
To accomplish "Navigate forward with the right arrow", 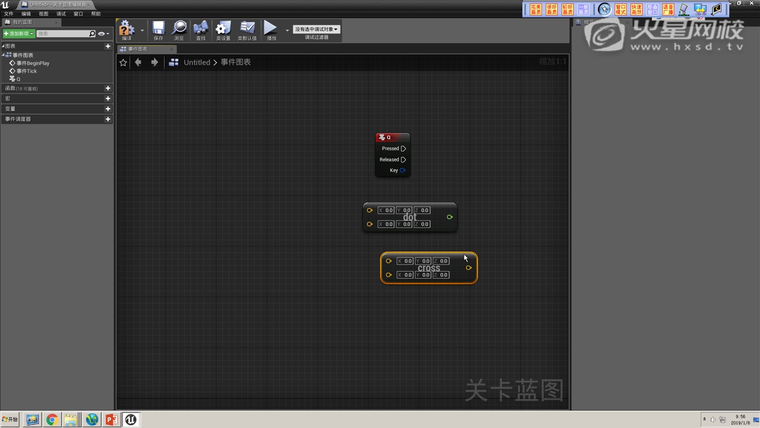I will point(154,62).
